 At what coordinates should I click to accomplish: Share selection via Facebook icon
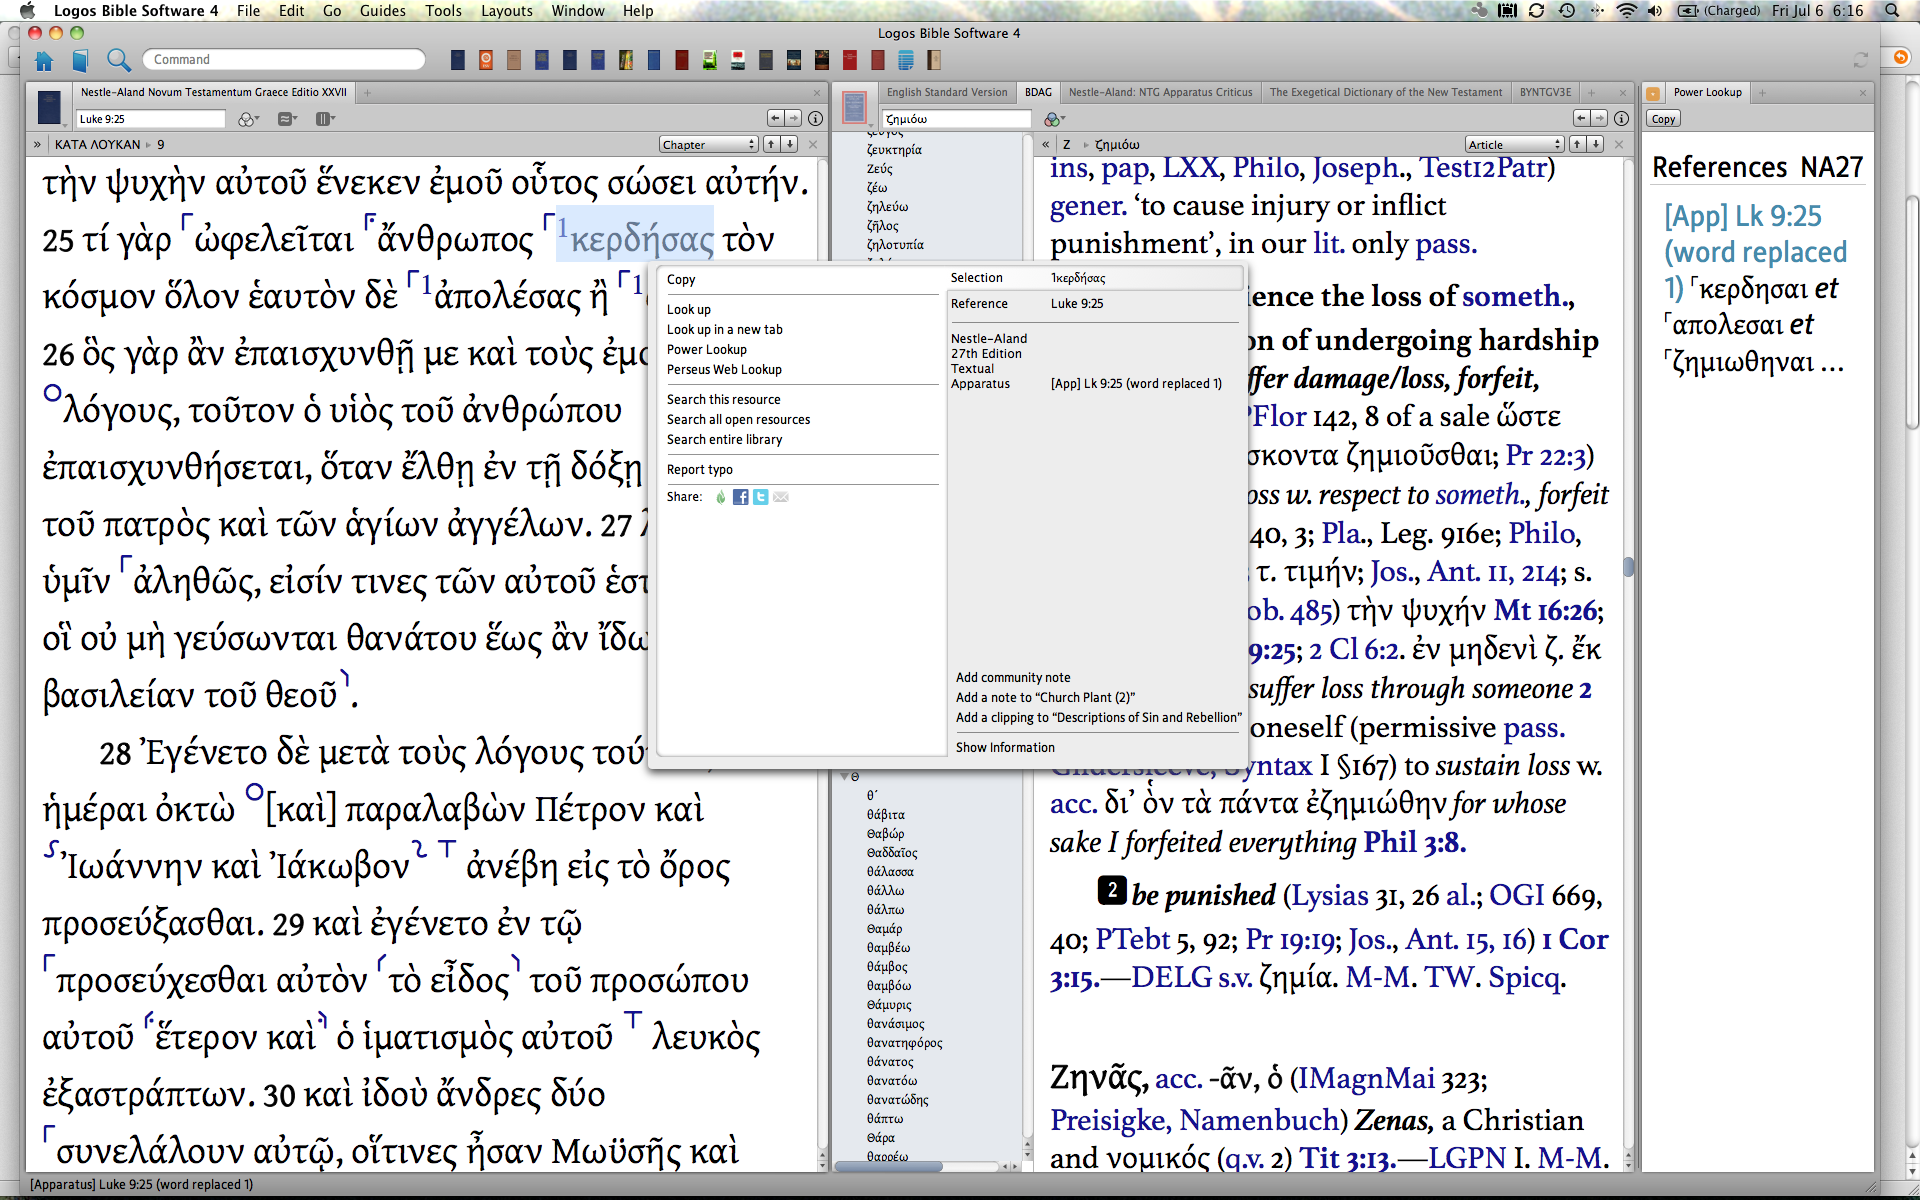pyautogui.click(x=740, y=497)
